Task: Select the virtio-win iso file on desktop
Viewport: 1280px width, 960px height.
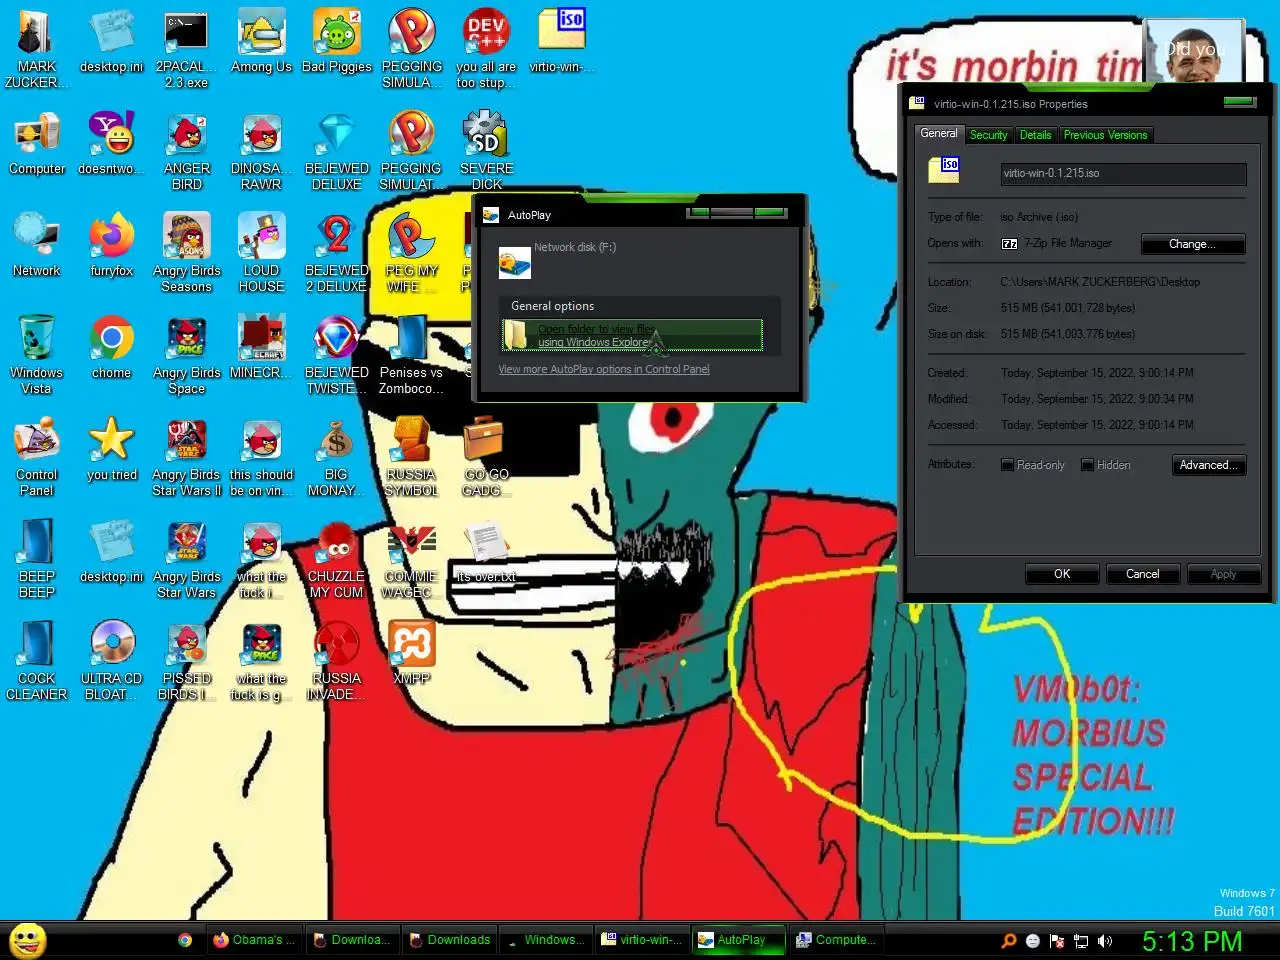Action: [562, 42]
